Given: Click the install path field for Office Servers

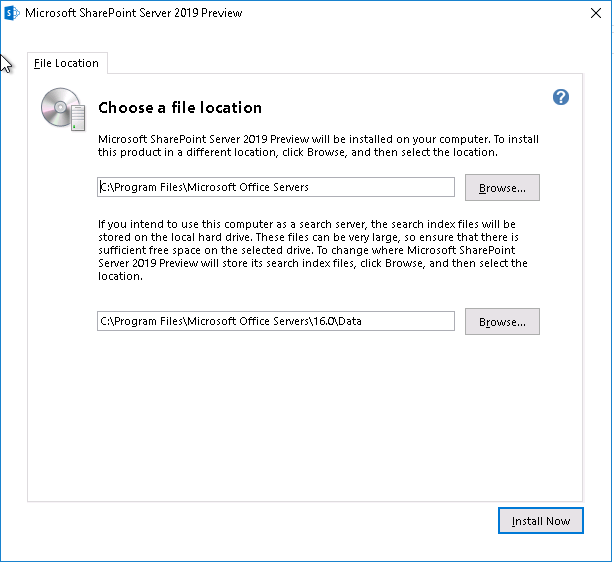Looking at the screenshot, I should click(276, 187).
